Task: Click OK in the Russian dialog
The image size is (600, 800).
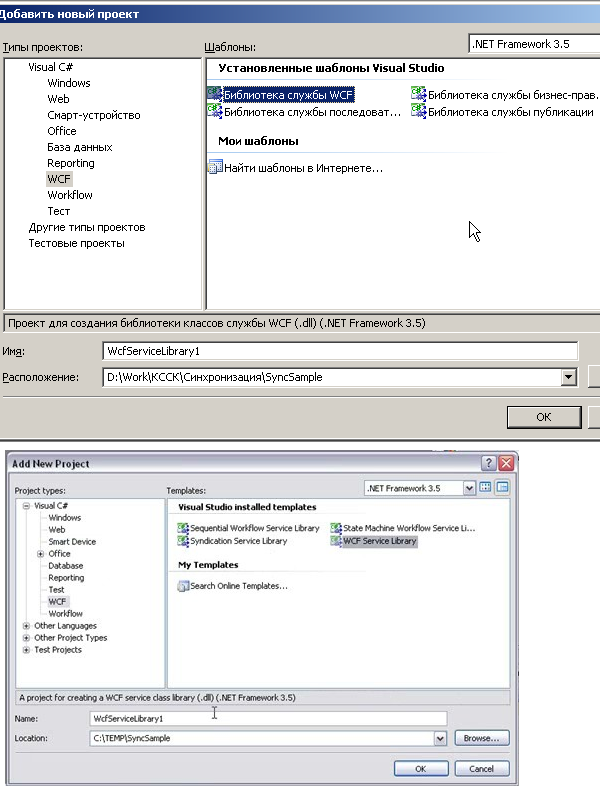Action: pos(544,417)
